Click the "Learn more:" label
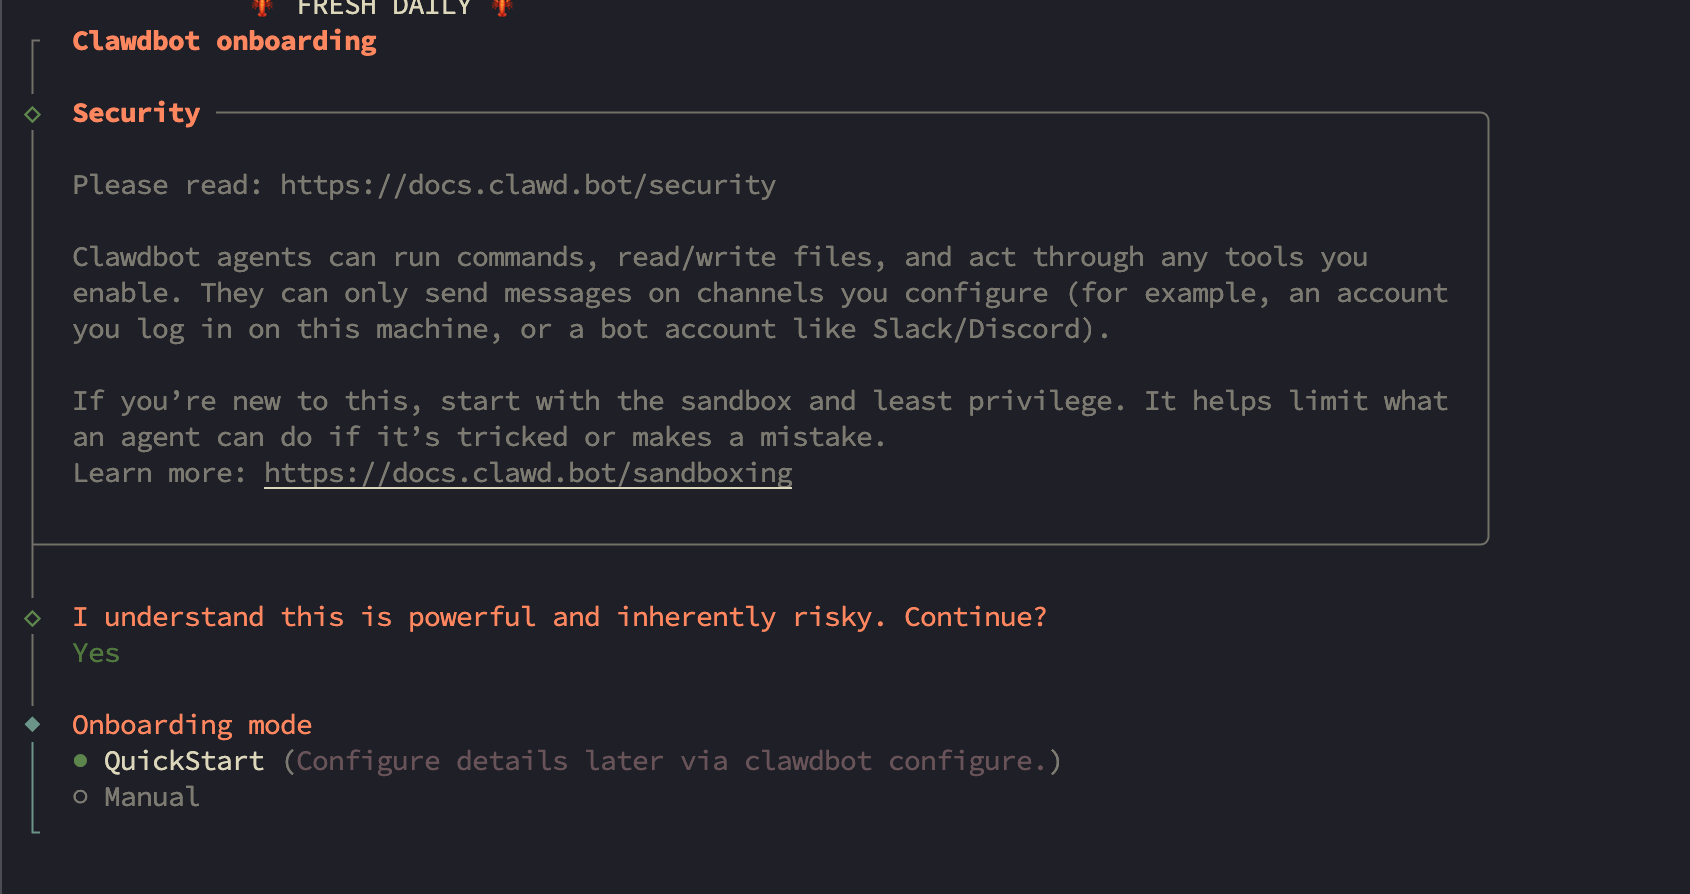The width and height of the screenshot is (1690, 894). tap(159, 473)
